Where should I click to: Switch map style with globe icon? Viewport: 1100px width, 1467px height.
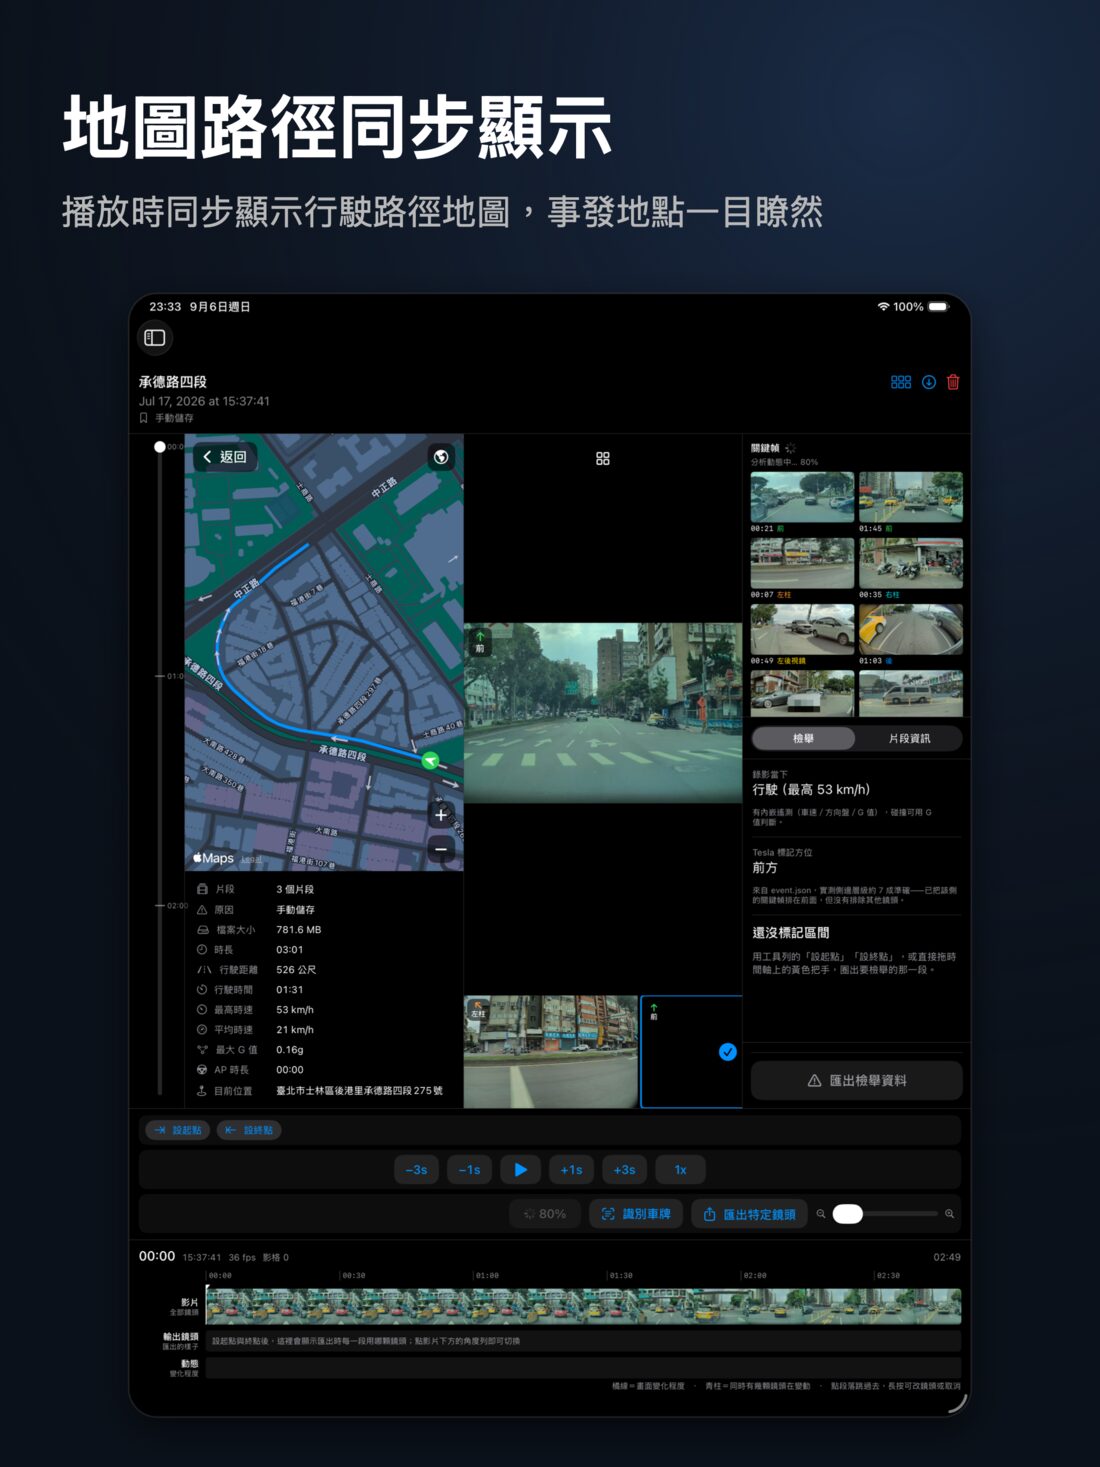pyautogui.click(x=441, y=457)
